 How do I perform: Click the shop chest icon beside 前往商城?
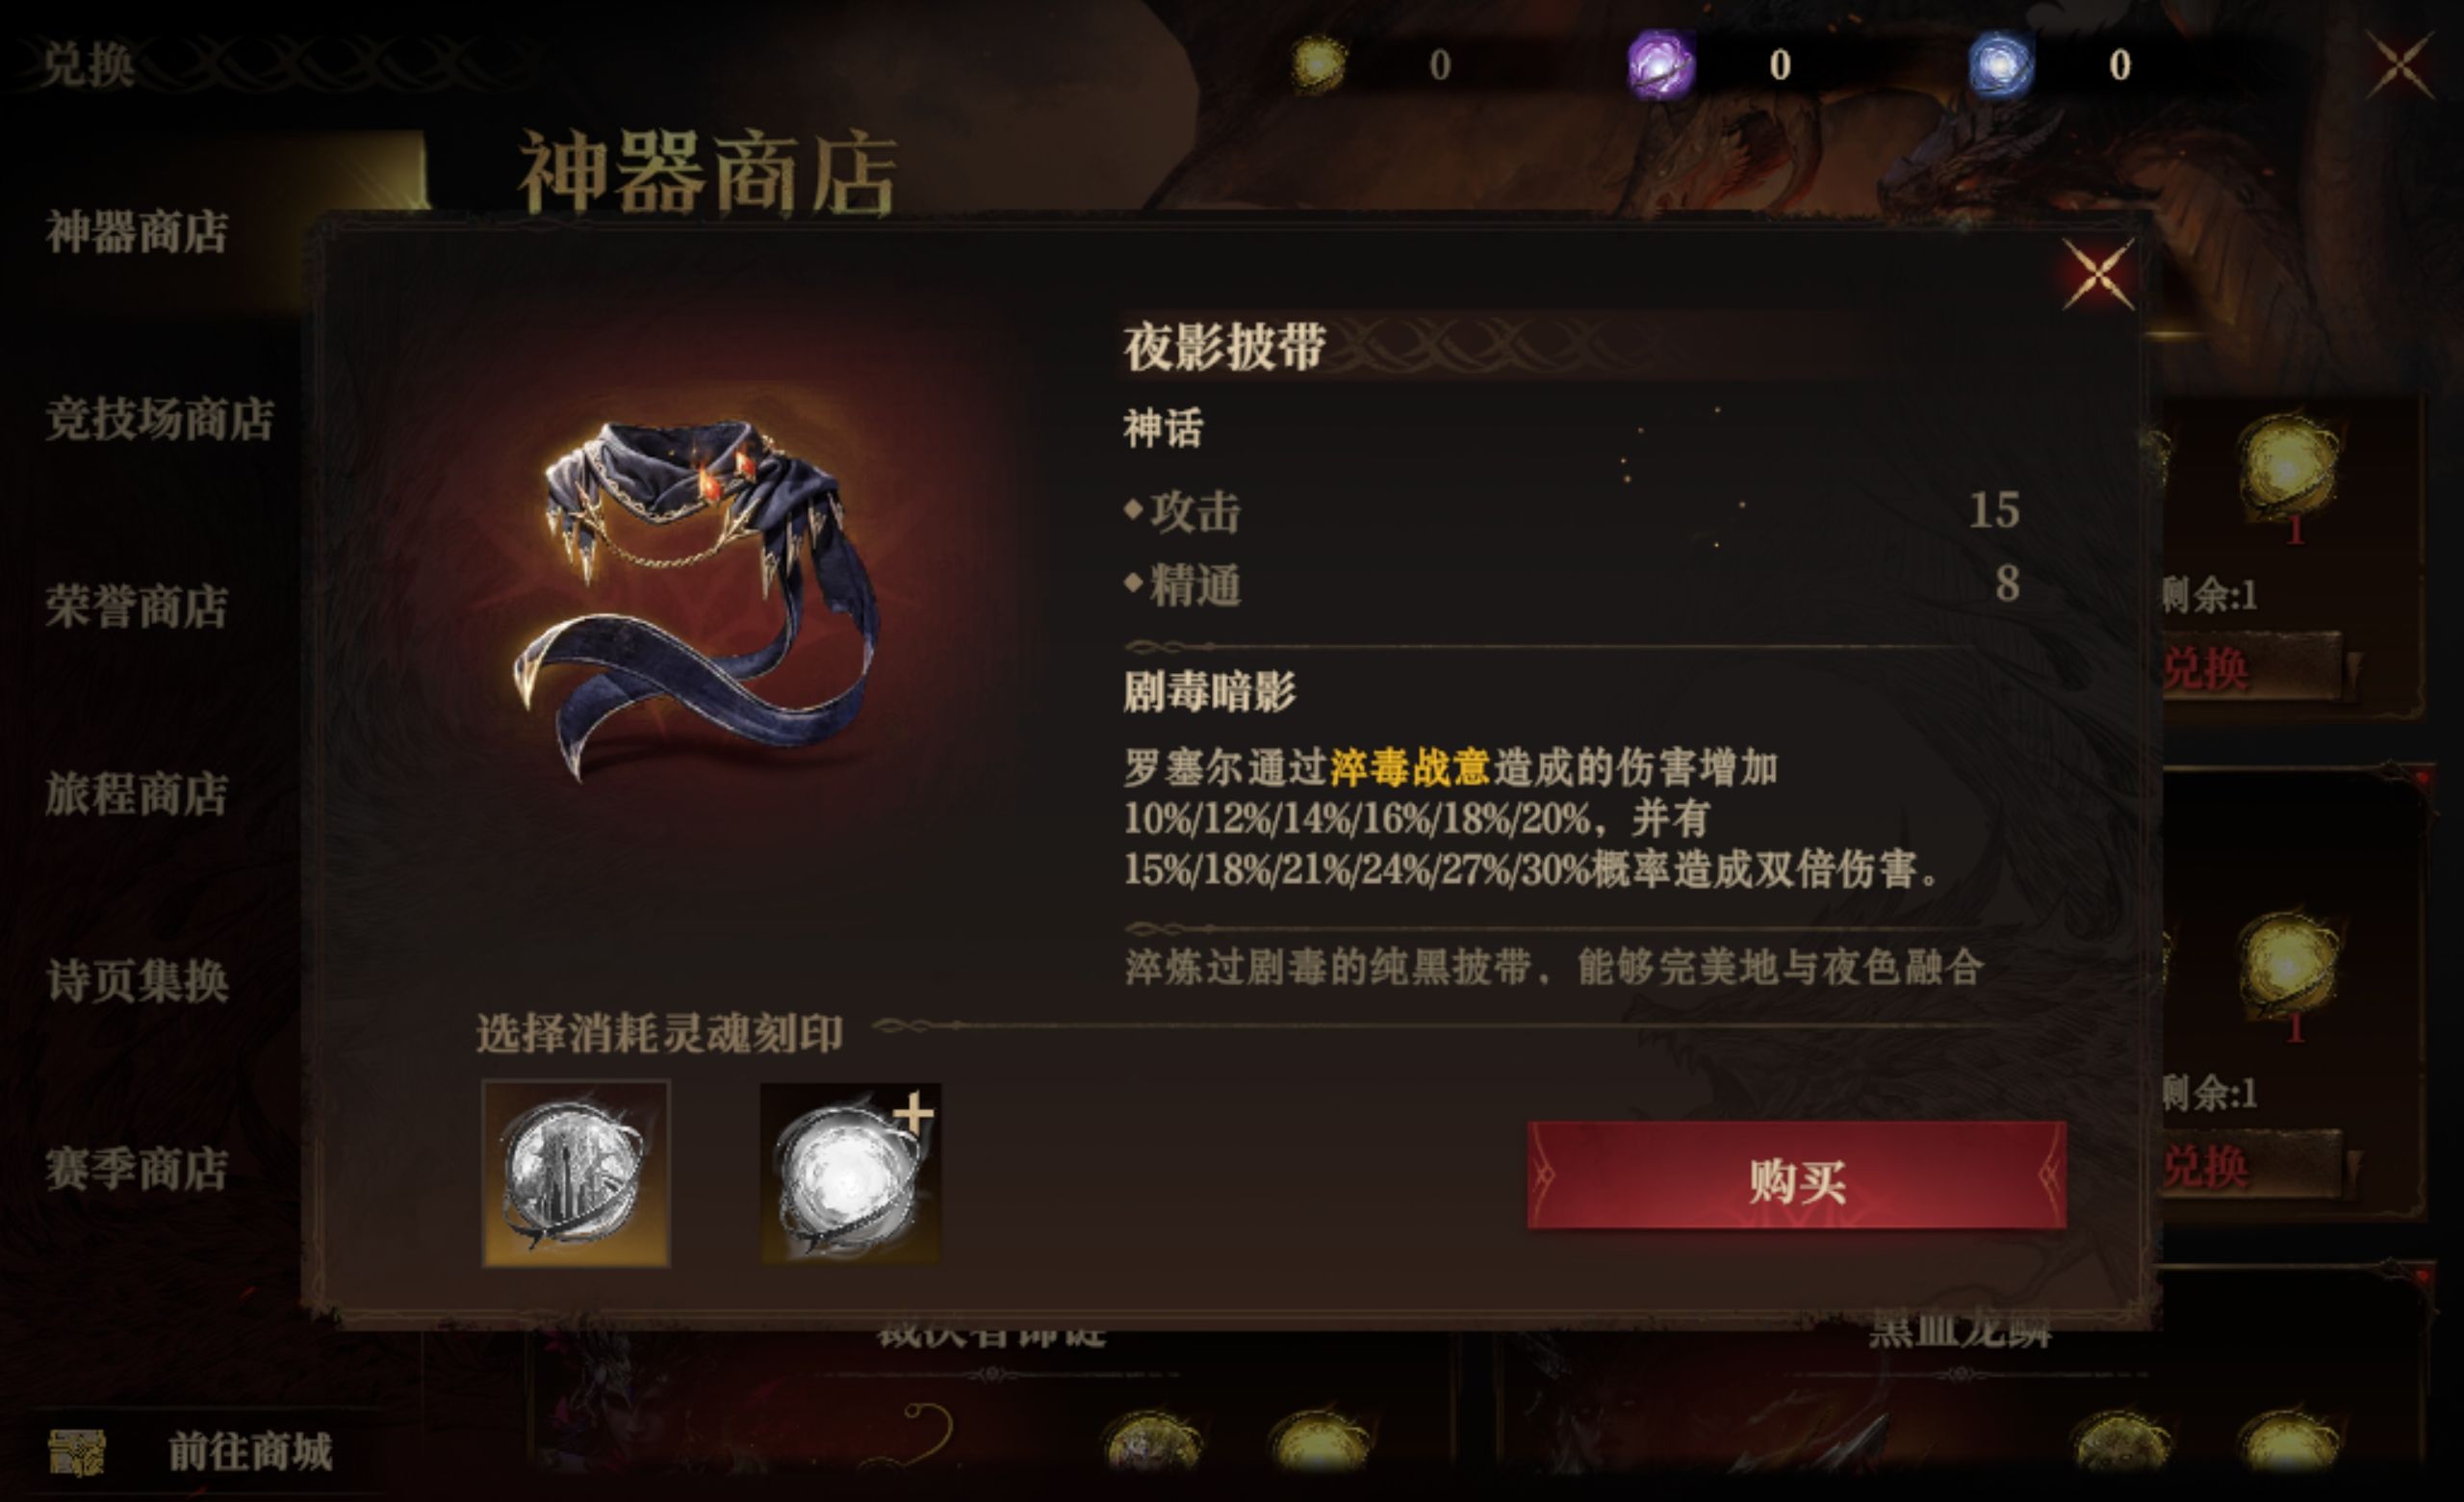[77, 1452]
